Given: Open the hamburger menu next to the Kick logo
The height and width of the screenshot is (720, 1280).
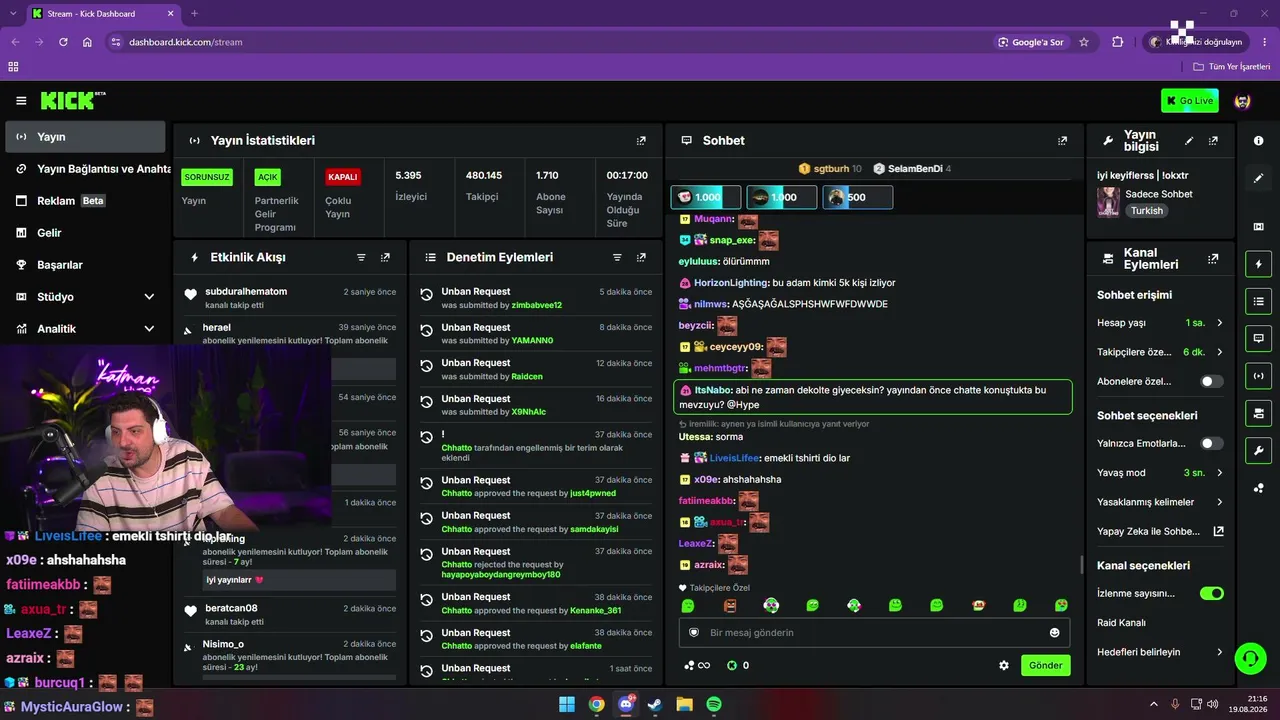Looking at the screenshot, I should tap(21, 101).
